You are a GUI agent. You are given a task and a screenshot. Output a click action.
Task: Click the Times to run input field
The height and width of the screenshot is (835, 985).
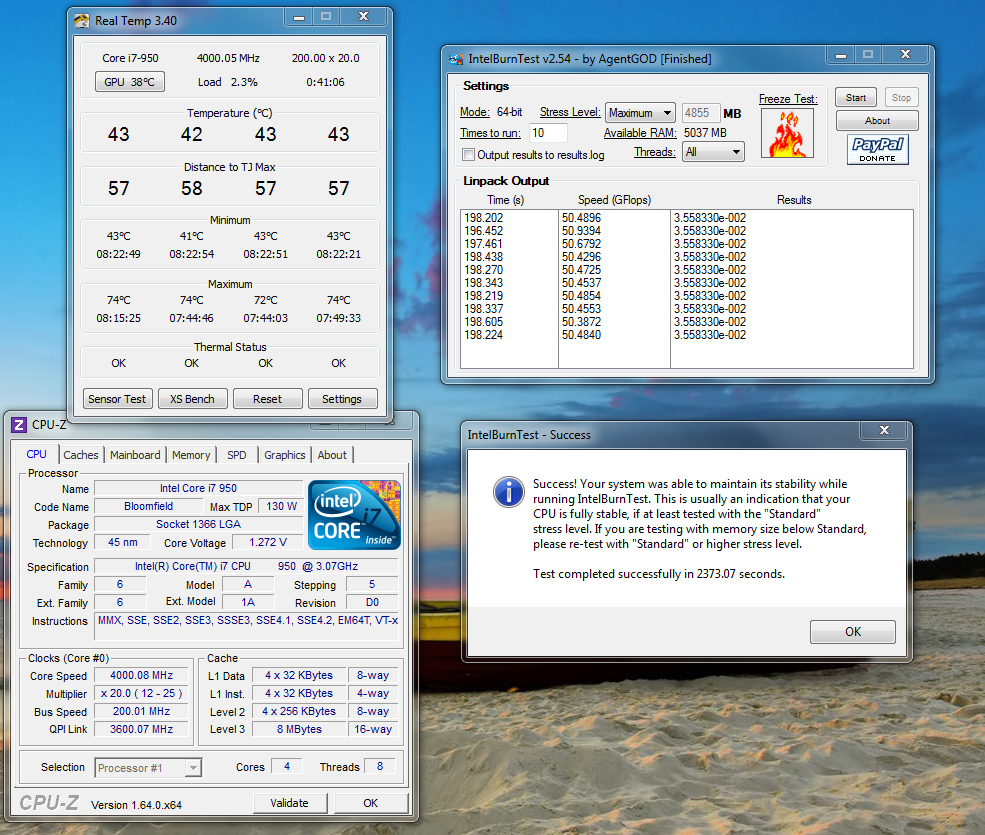[x=548, y=133]
